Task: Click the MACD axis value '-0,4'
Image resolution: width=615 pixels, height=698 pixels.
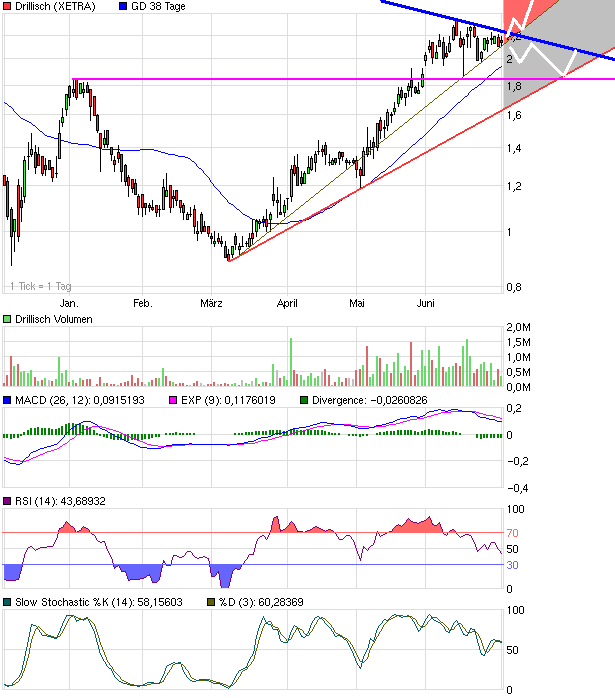Action: tap(518, 488)
